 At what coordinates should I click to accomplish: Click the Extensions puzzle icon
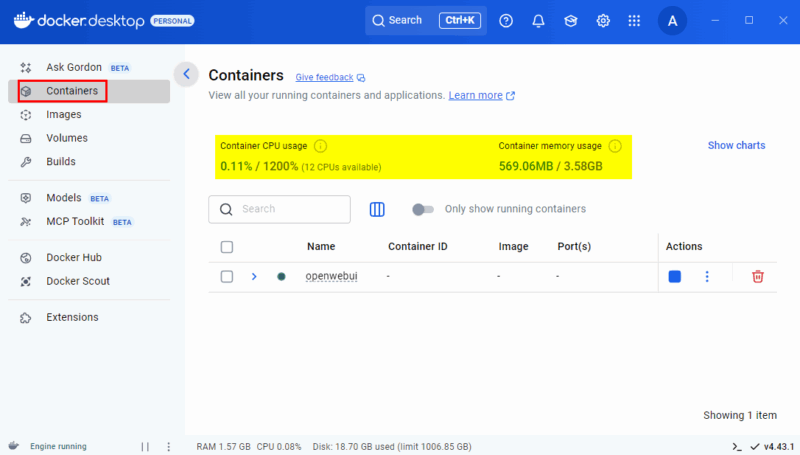pyautogui.click(x=26, y=318)
